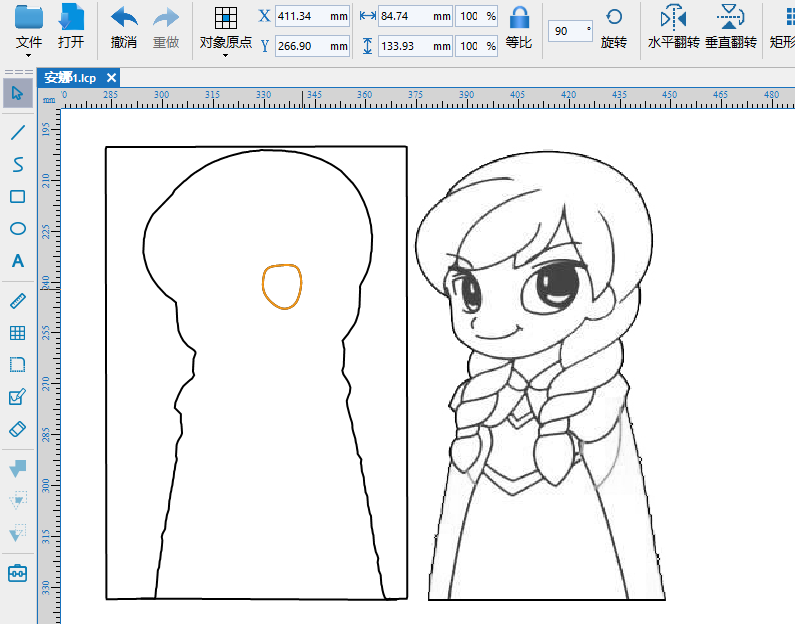Expand the 文件 dropdown arrow

pyautogui.click(x=28, y=55)
